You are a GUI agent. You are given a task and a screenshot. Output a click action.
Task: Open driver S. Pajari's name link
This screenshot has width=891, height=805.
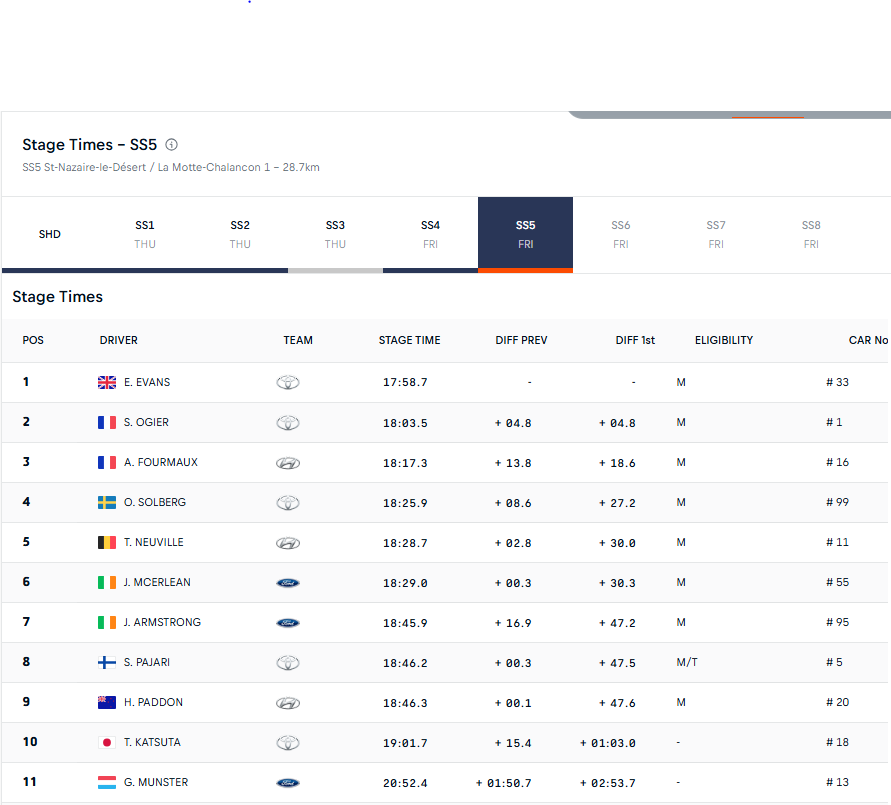[x=147, y=662]
